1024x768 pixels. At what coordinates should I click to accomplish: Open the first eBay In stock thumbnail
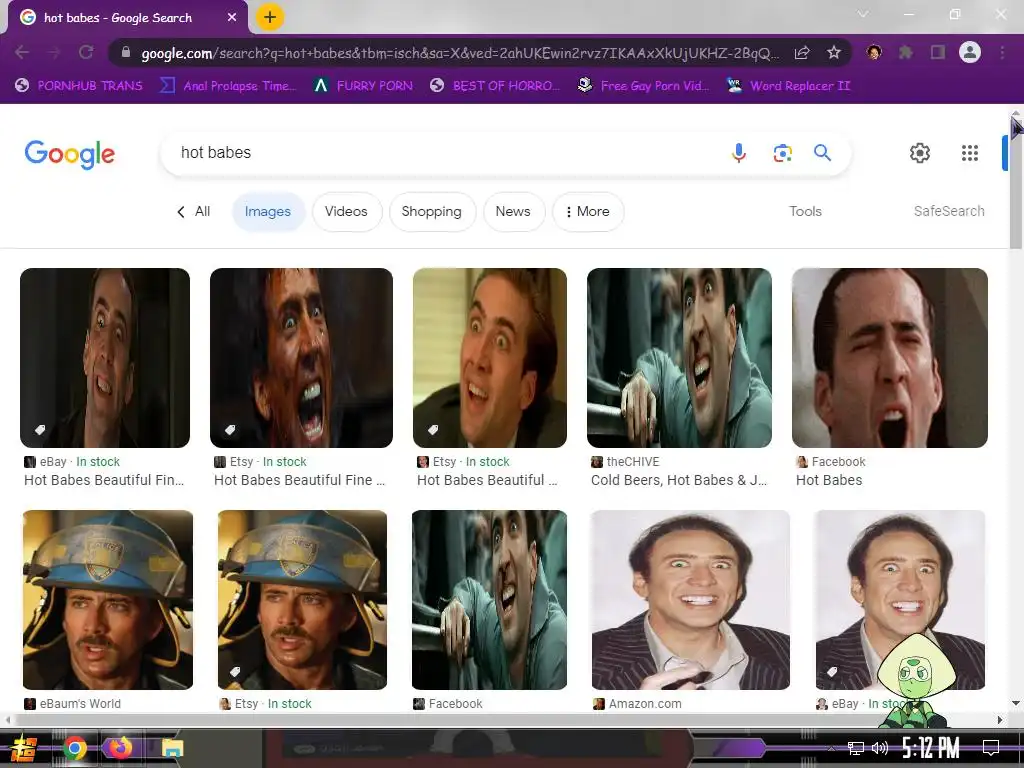point(105,357)
